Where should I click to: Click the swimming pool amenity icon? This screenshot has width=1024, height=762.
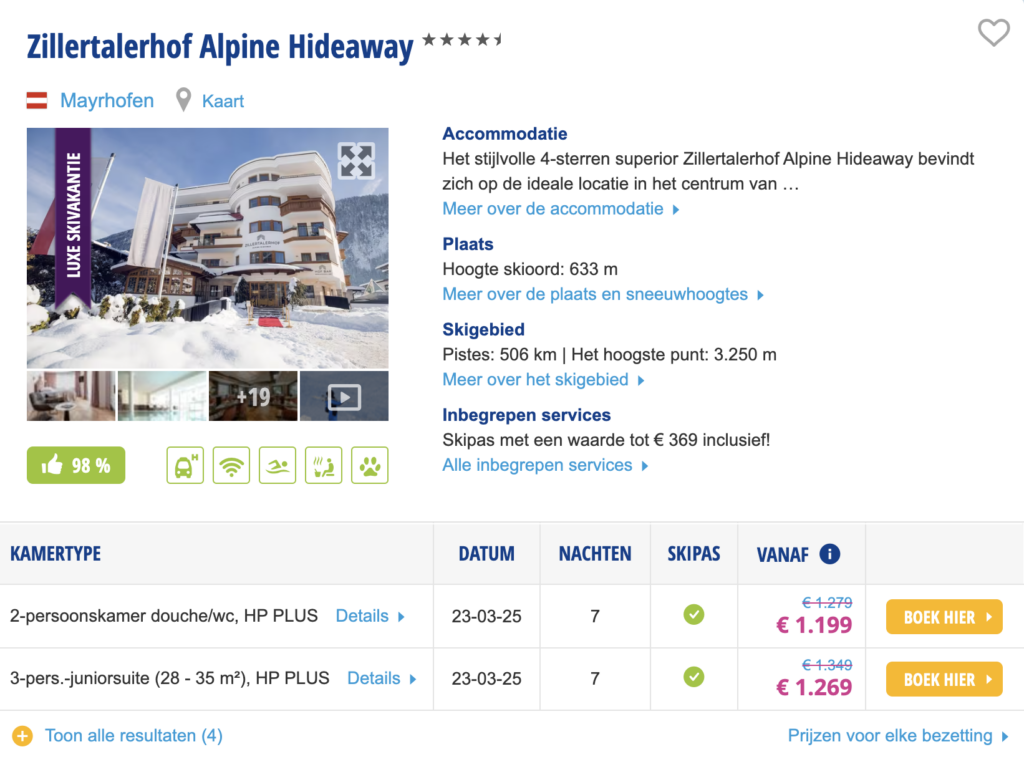[x=277, y=465]
